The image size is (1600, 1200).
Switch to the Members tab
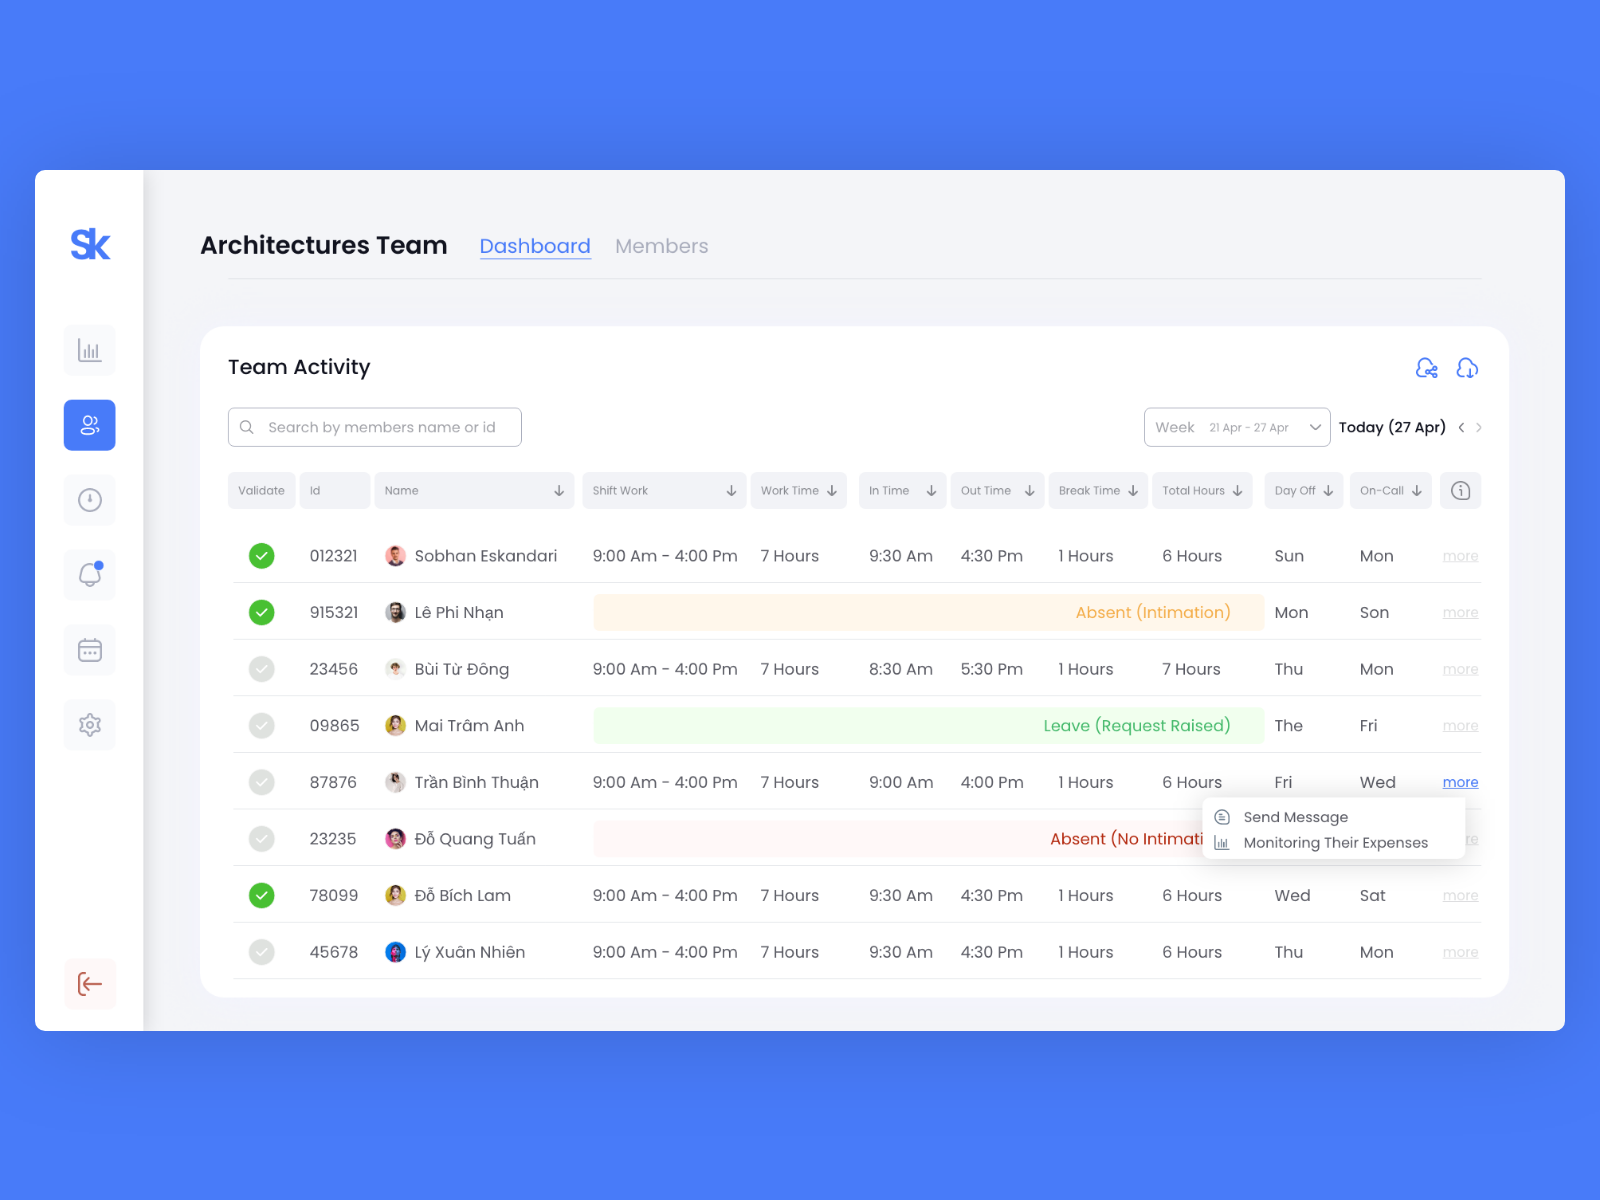[661, 246]
